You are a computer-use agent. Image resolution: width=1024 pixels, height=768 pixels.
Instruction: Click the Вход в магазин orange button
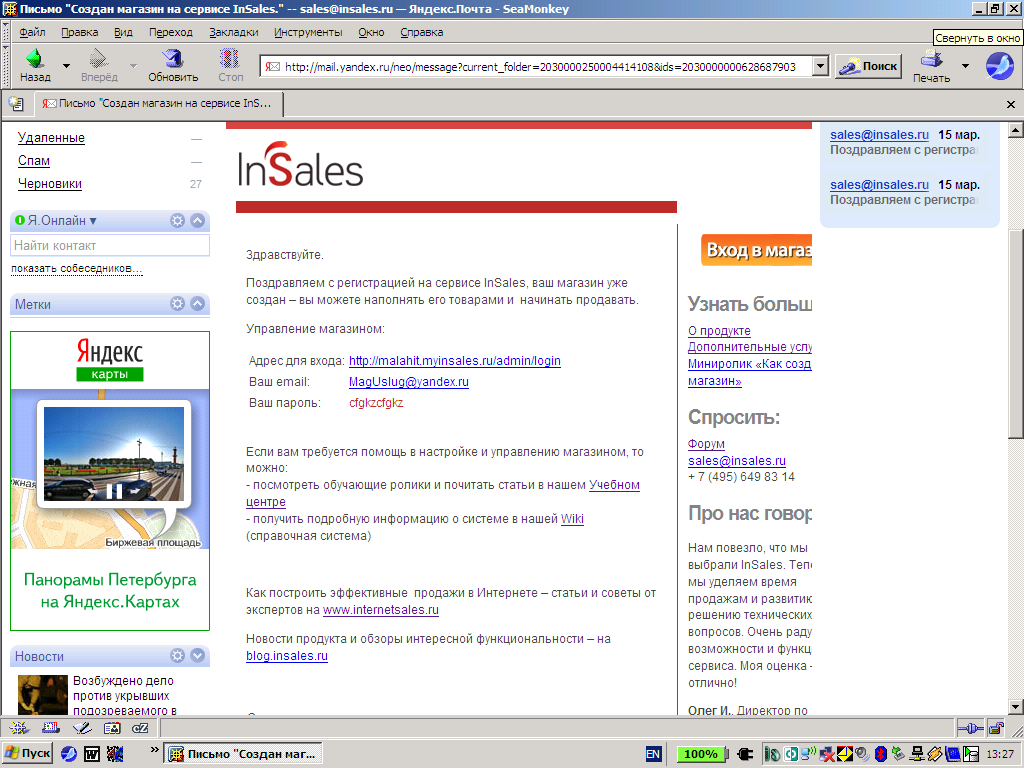[x=756, y=250]
